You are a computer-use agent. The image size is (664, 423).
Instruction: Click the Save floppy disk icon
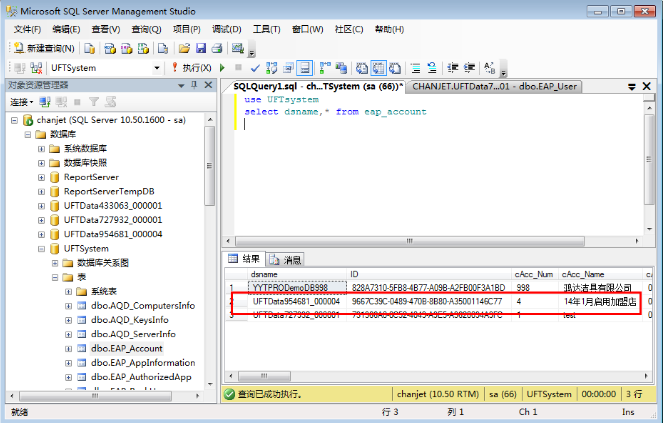tap(201, 48)
